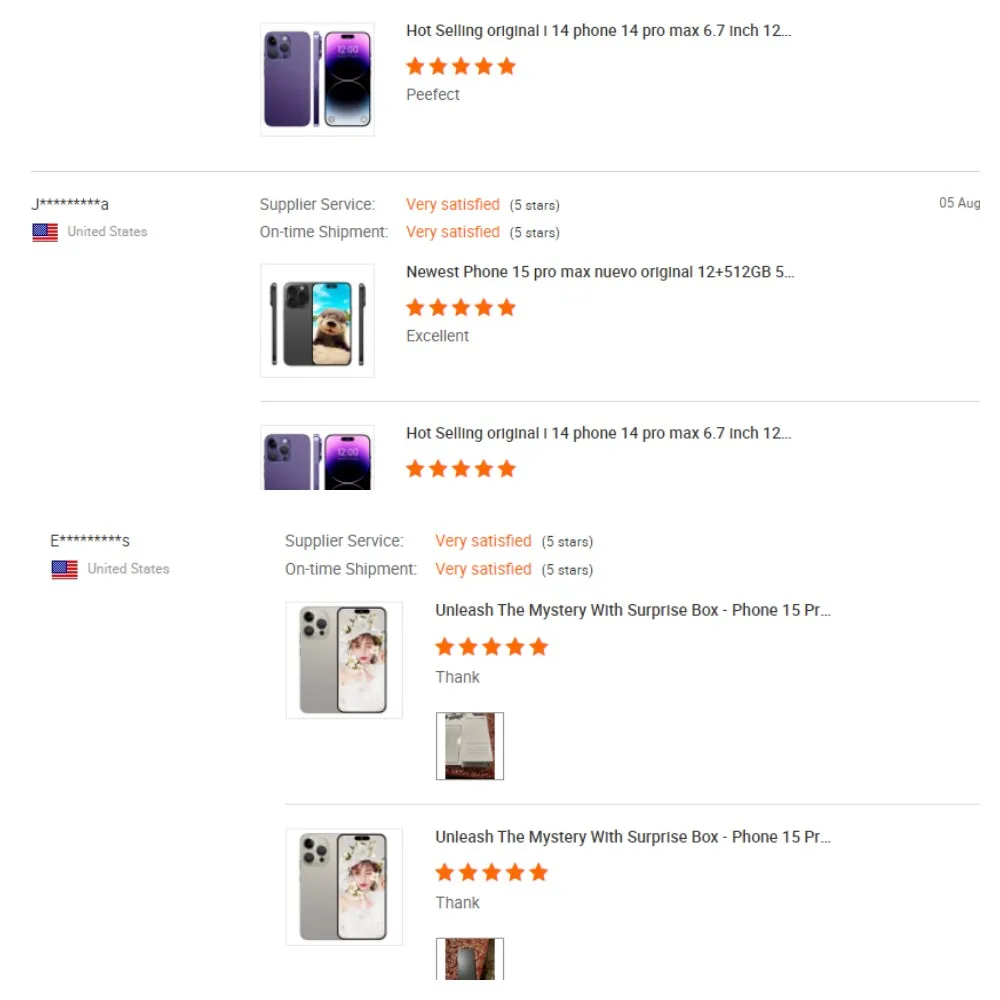Open the partially cropped purple phone 14 thumbnail

(317, 459)
